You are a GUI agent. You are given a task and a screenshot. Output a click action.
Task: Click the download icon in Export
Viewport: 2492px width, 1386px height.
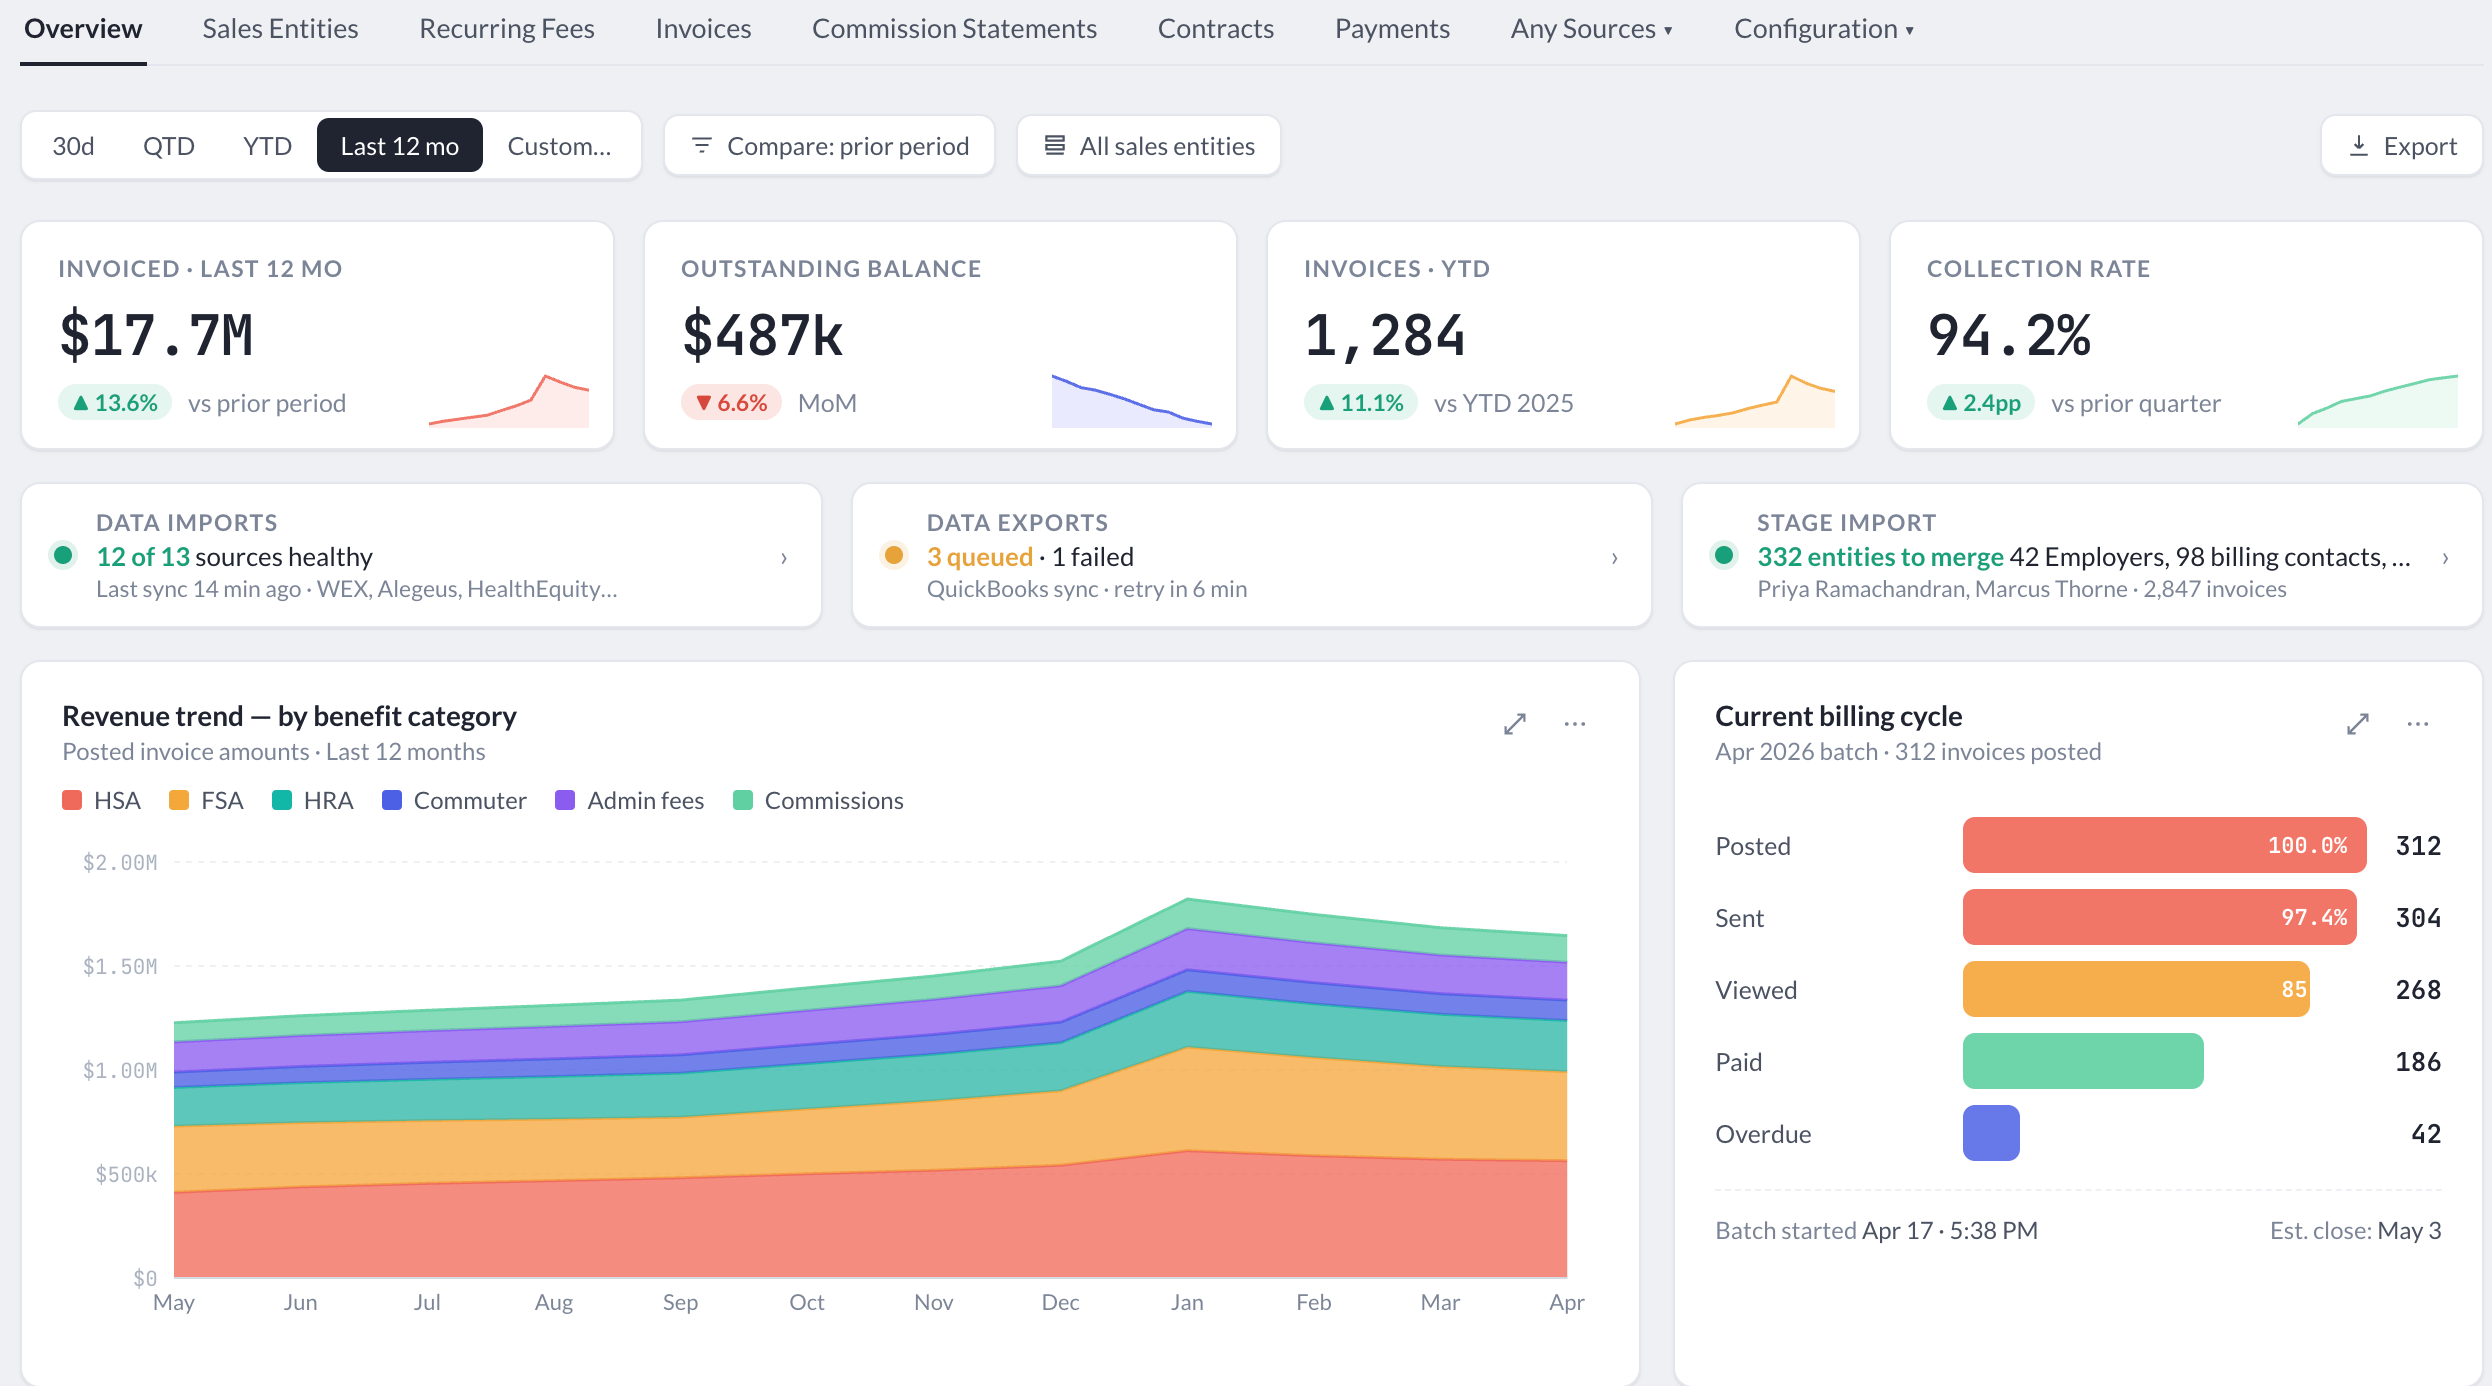[2359, 146]
